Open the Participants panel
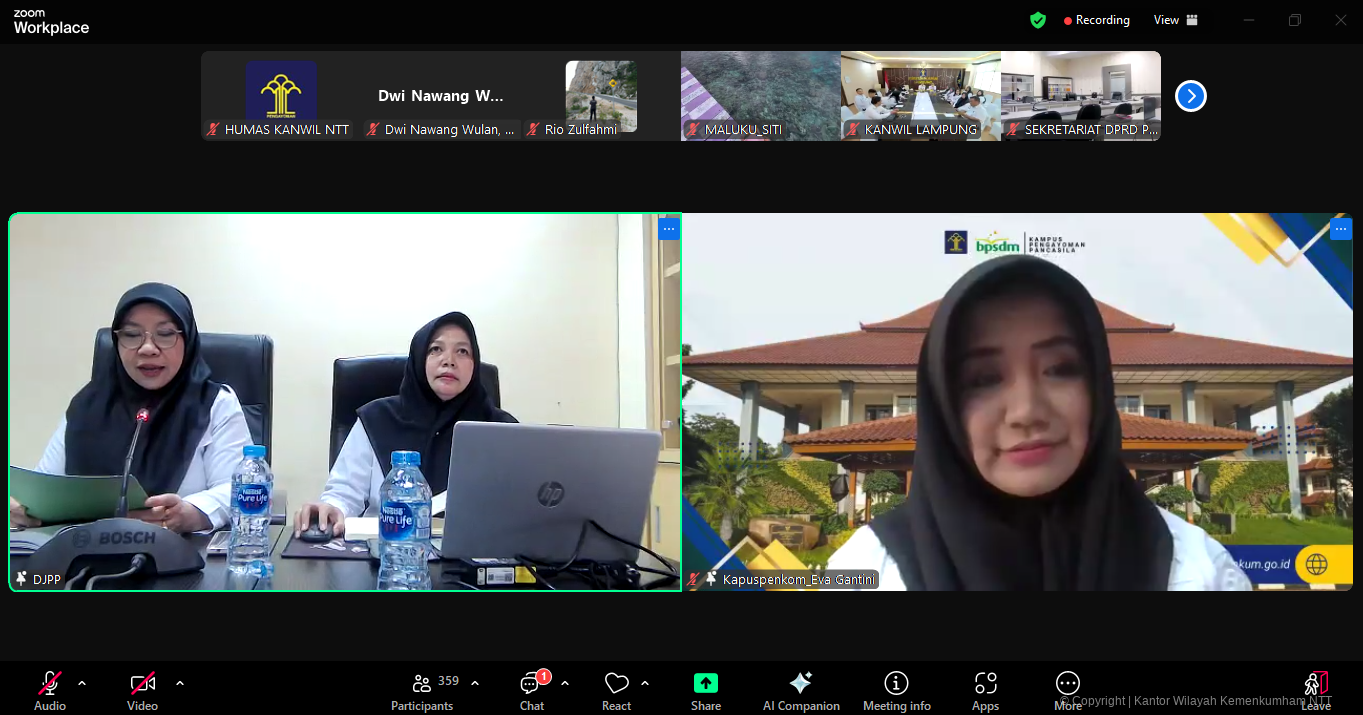The height and width of the screenshot is (715, 1363). [422, 690]
